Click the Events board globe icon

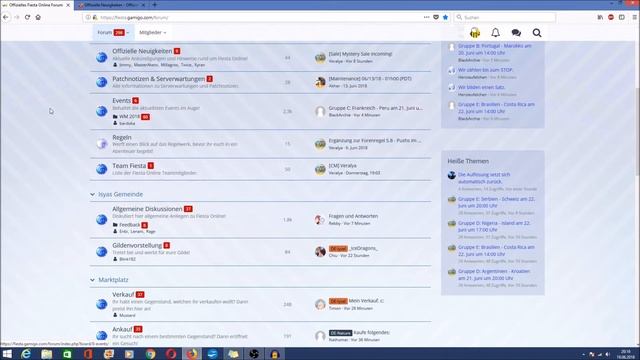click(x=102, y=111)
